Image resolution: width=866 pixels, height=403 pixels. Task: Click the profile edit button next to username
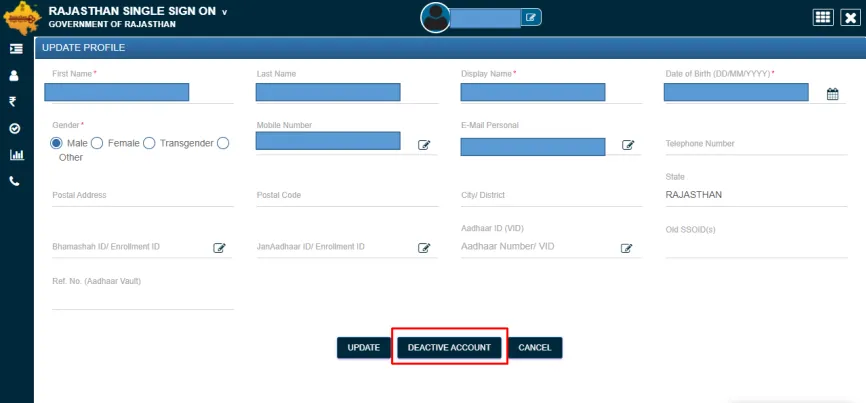click(532, 17)
